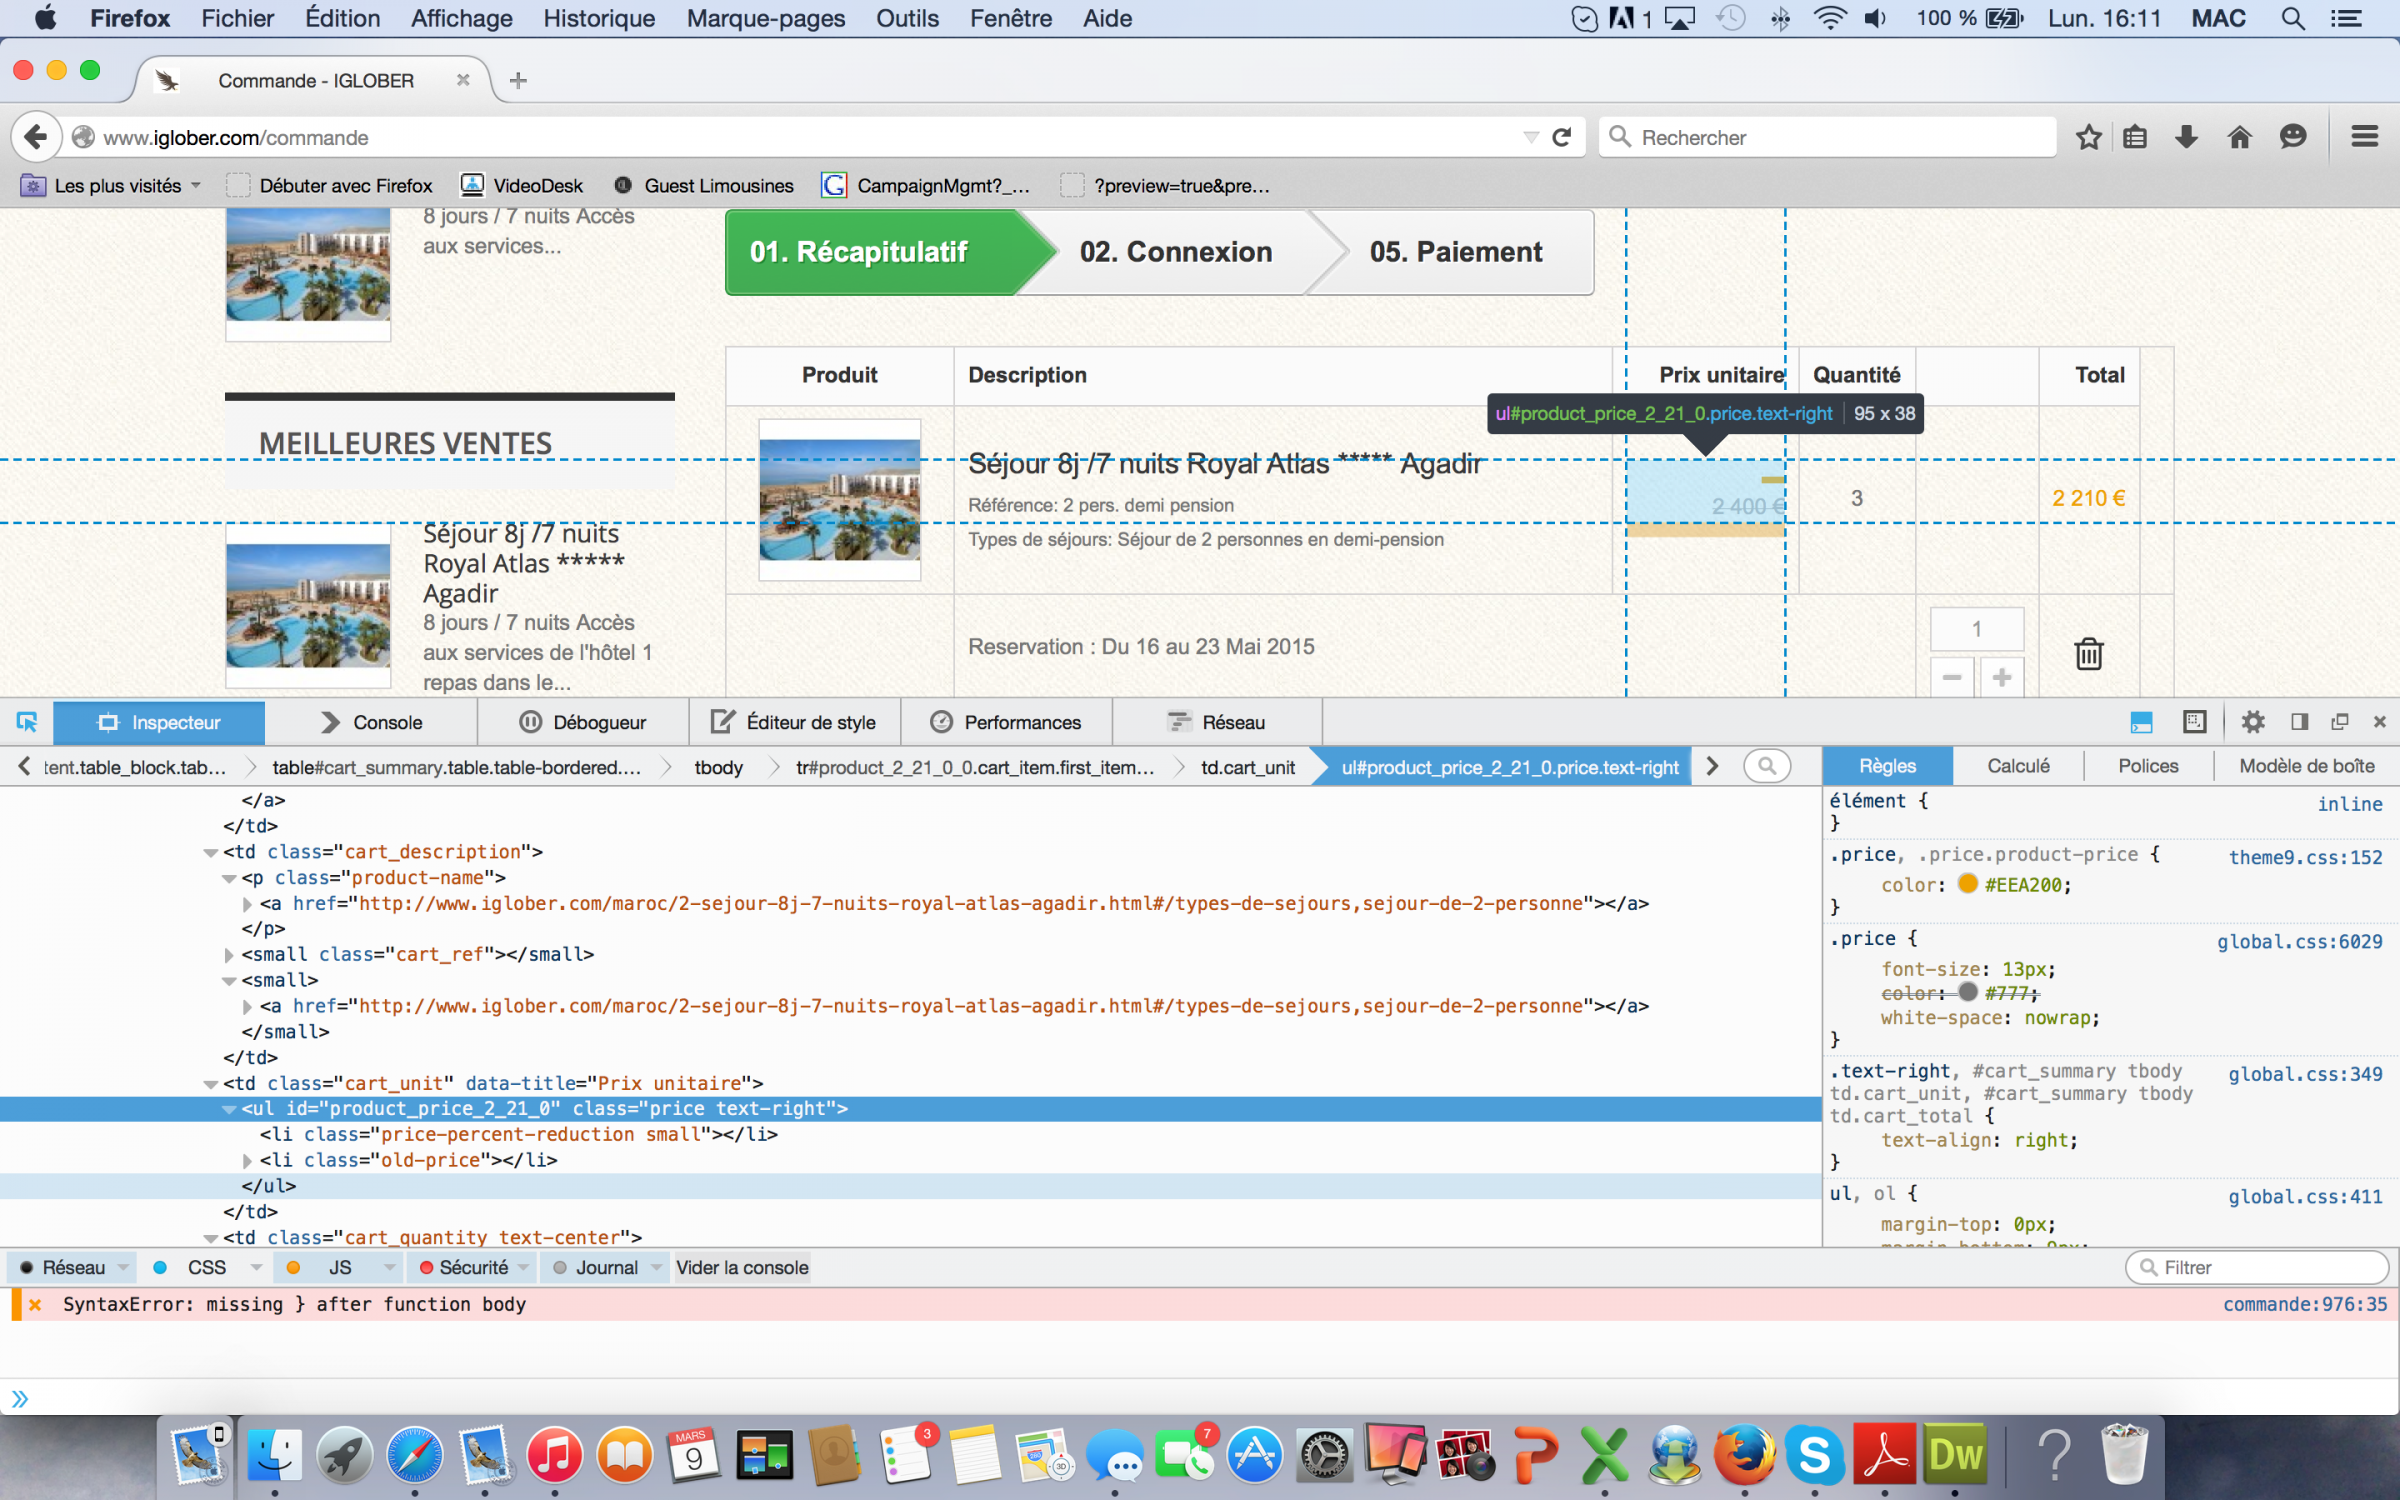The image size is (2400, 1500).
Task: Collapse the td cart_unit node
Action: (x=210, y=1084)
